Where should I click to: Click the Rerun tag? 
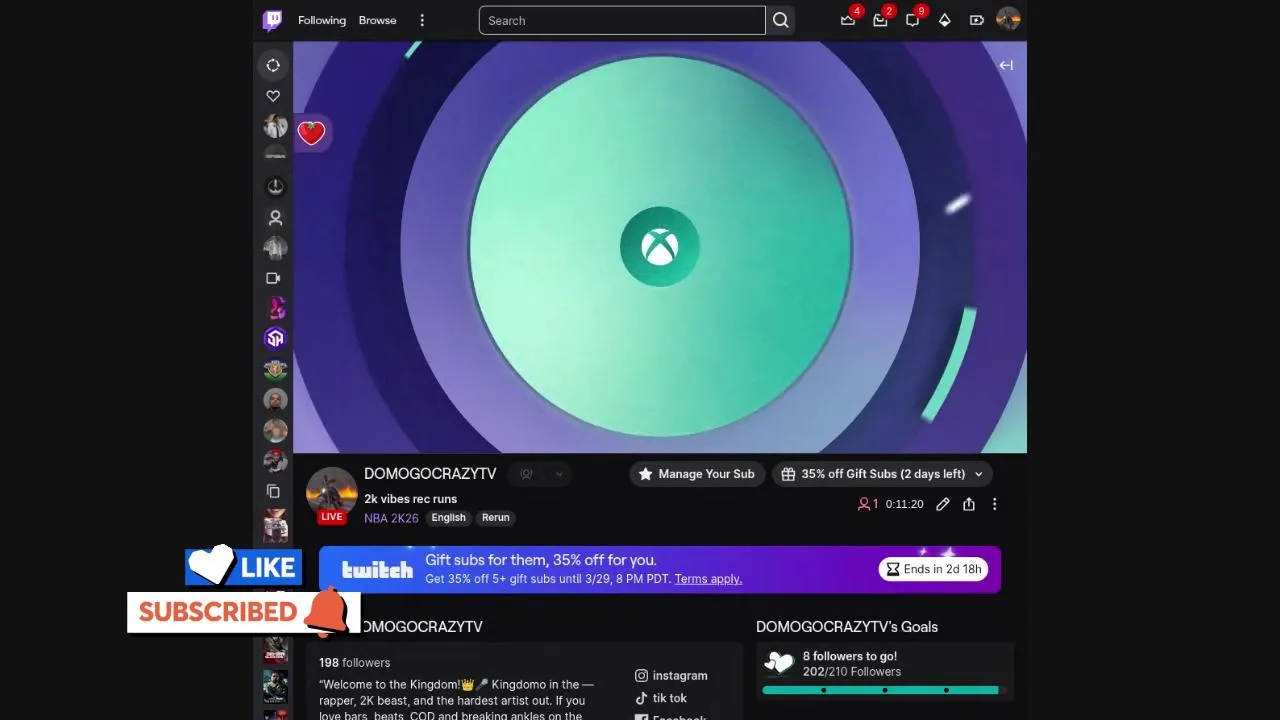coord(495,518)
